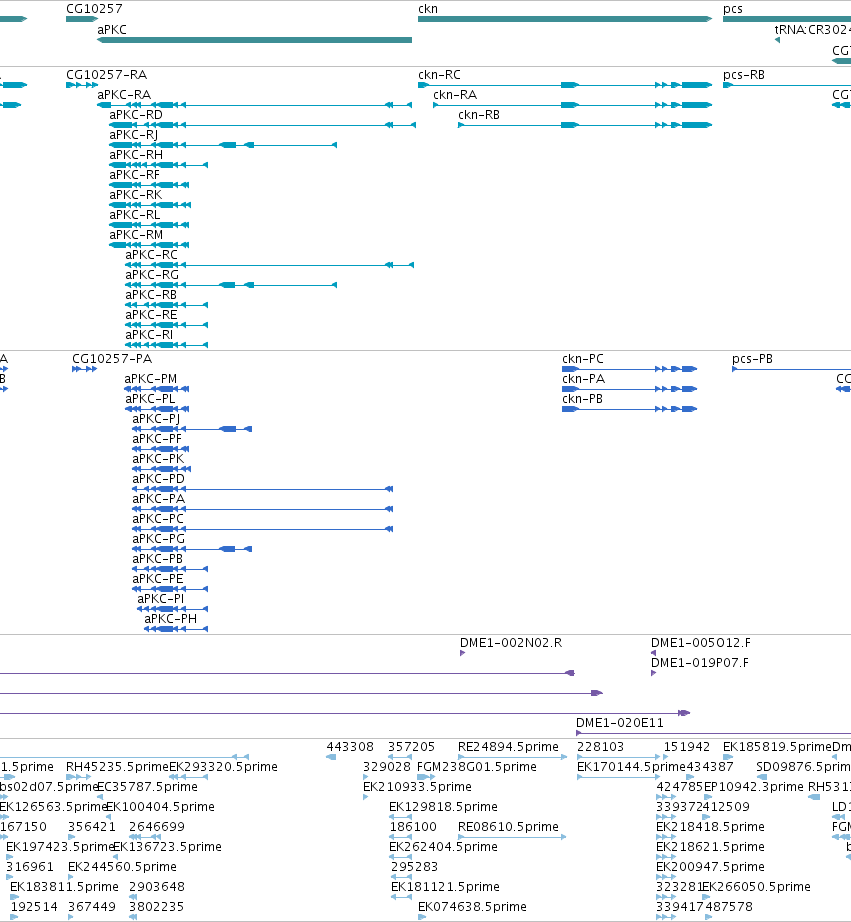Click the EK074638.5prime label
Screen dimensions: 851x922
click(472, 907)
